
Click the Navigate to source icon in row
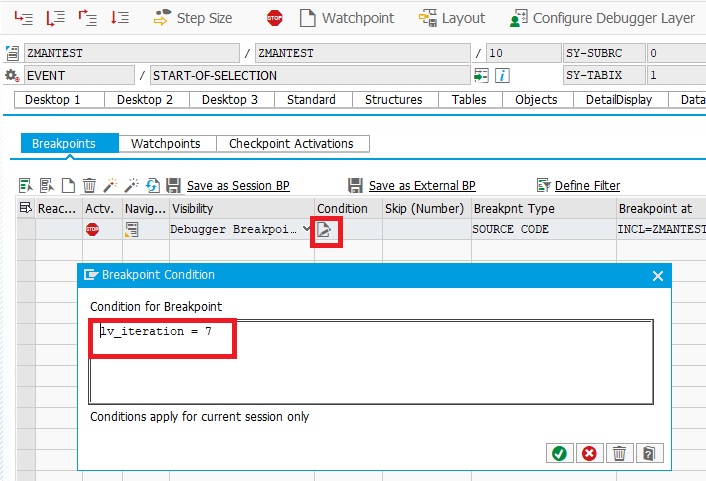131,229
